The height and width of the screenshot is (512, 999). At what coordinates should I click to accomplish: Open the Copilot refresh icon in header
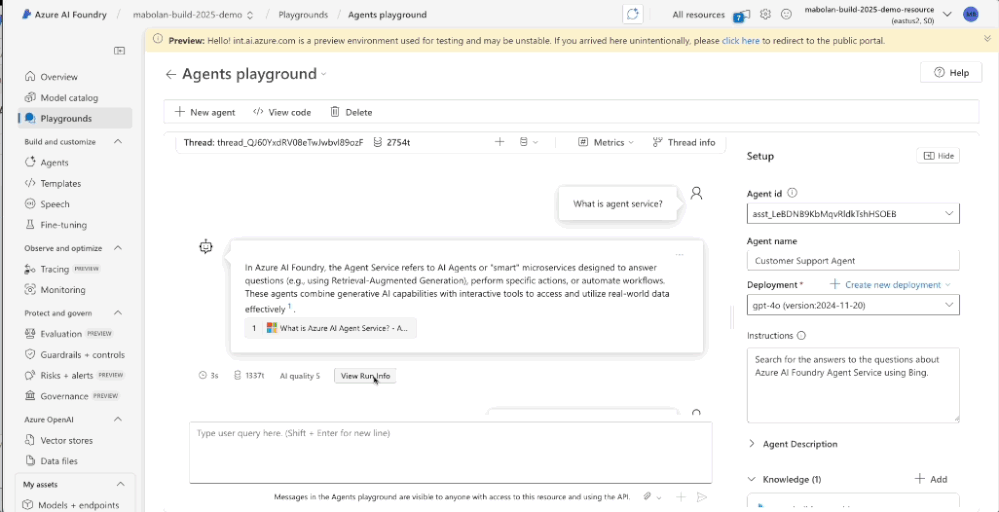[x=633, y=14]
